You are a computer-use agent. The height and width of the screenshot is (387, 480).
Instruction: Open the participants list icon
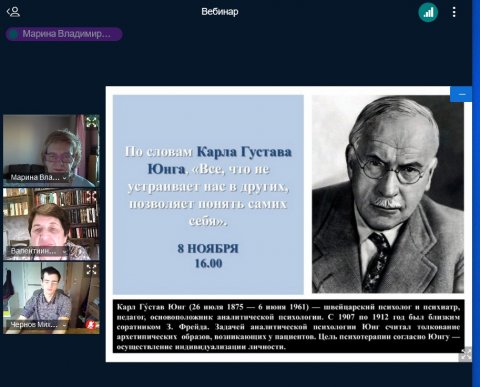pos(13,12)
